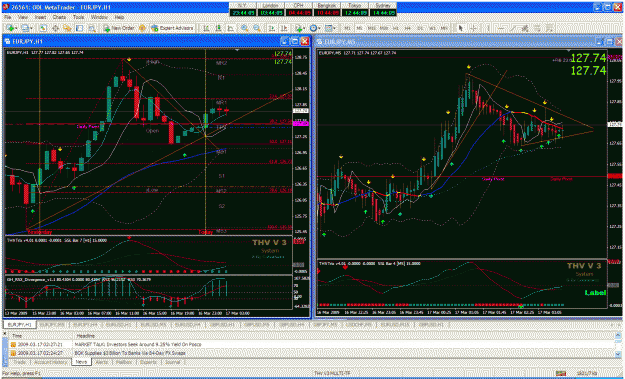This screenshot has width=625, height=379.
Task: Zoom in the chart with magnifier icon
Action: [244, 28]
